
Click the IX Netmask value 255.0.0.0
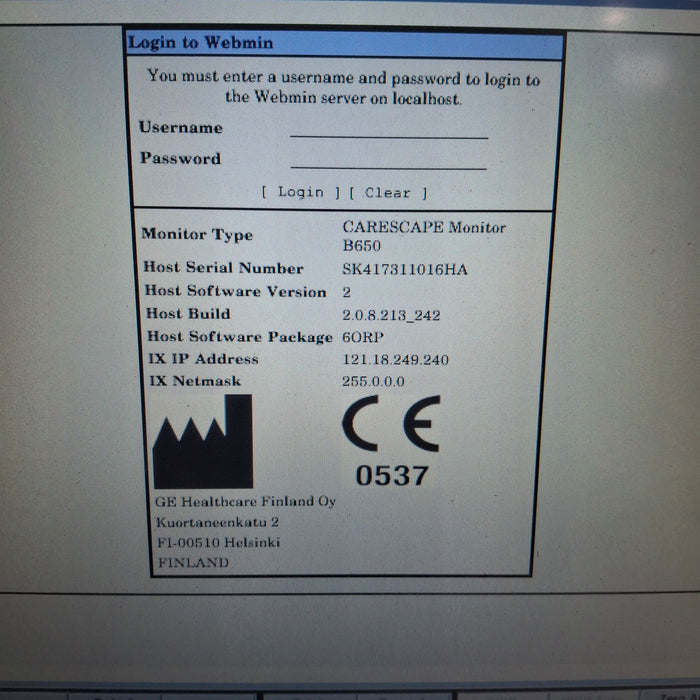click(375, 381)
